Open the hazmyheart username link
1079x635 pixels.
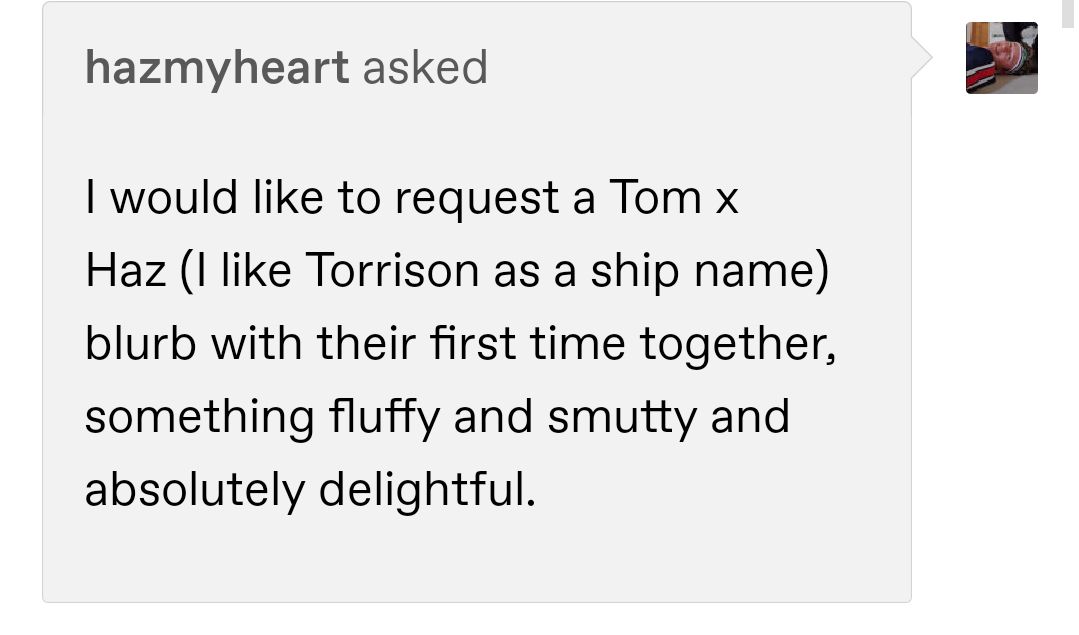[x=217, y=69]
